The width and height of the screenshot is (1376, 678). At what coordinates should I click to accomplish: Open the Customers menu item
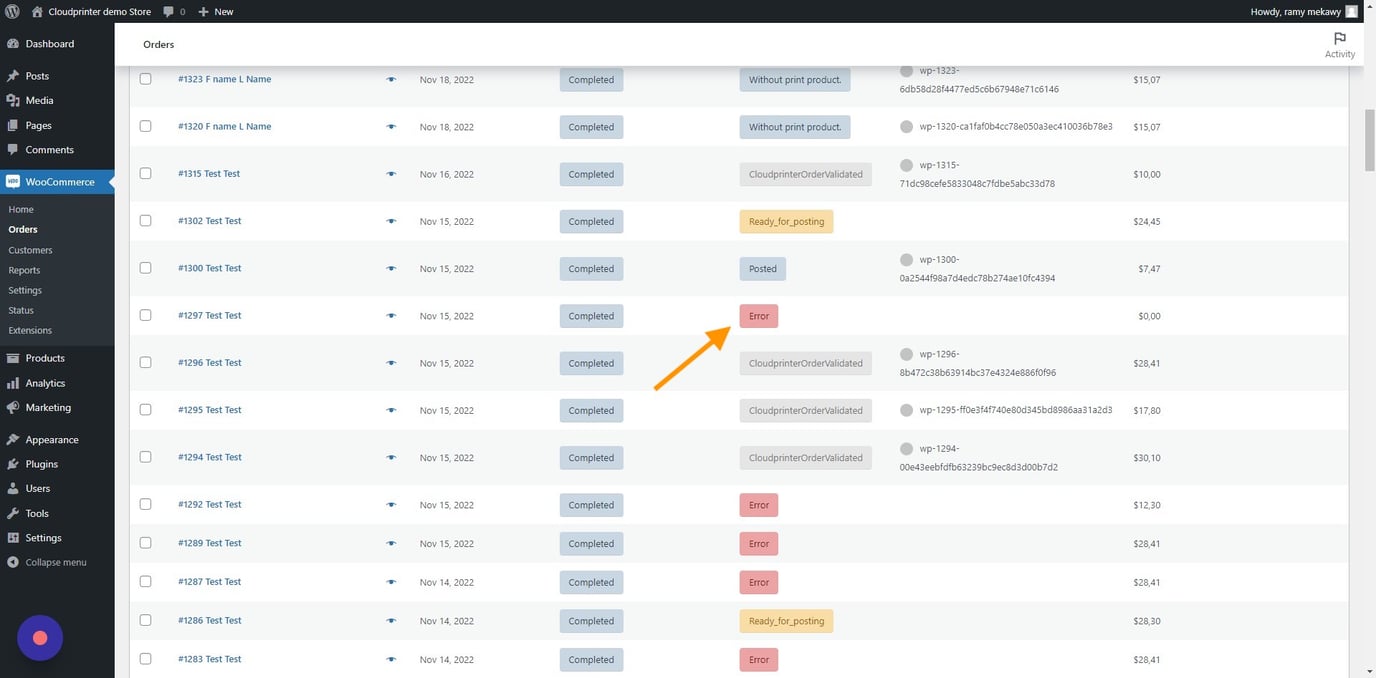coord(30,249)
